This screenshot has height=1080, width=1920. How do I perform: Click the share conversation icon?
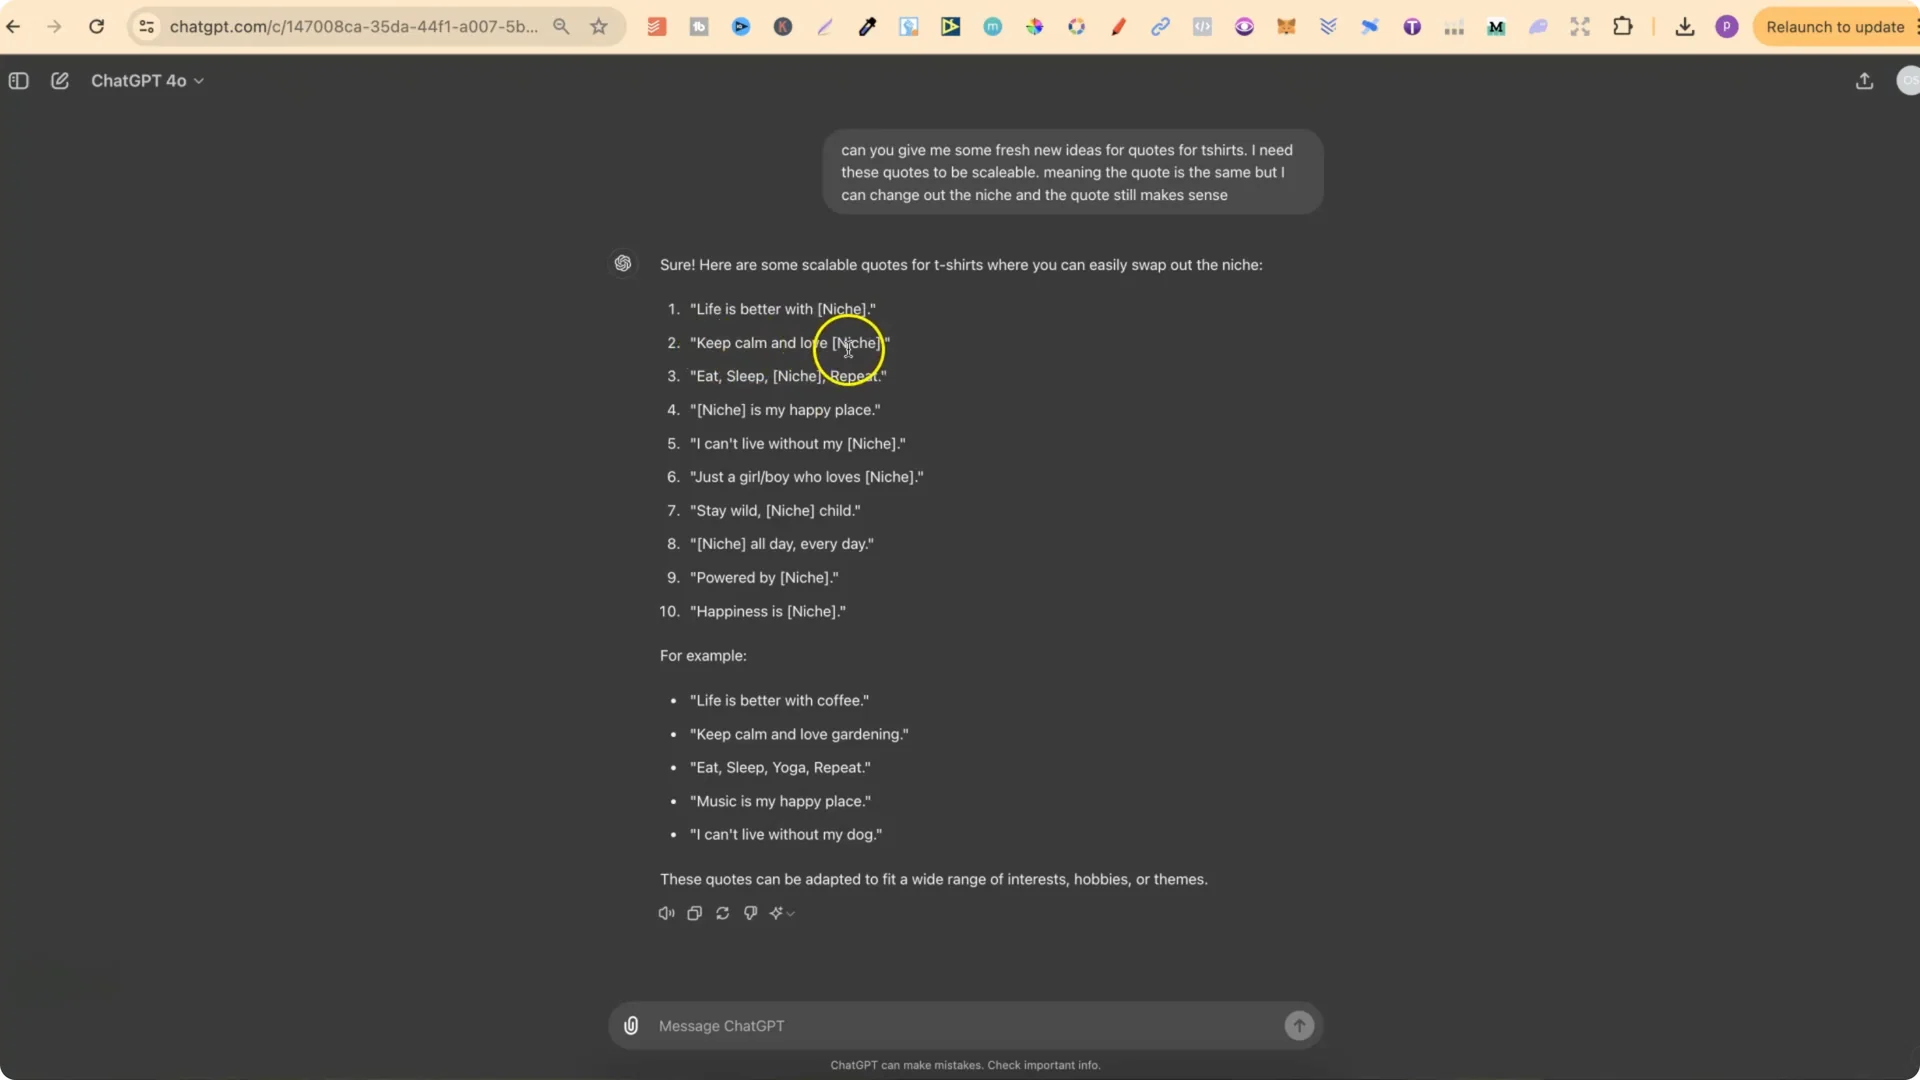pos(1864,81)
